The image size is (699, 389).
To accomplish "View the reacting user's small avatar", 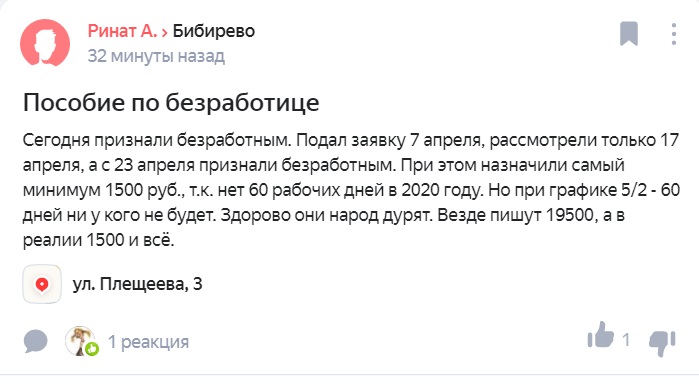I will (80, 340).
